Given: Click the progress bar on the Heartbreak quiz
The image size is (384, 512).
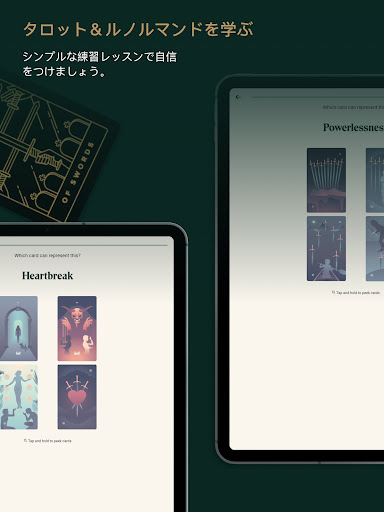Looking at the screenshot, I should point(84,245).
